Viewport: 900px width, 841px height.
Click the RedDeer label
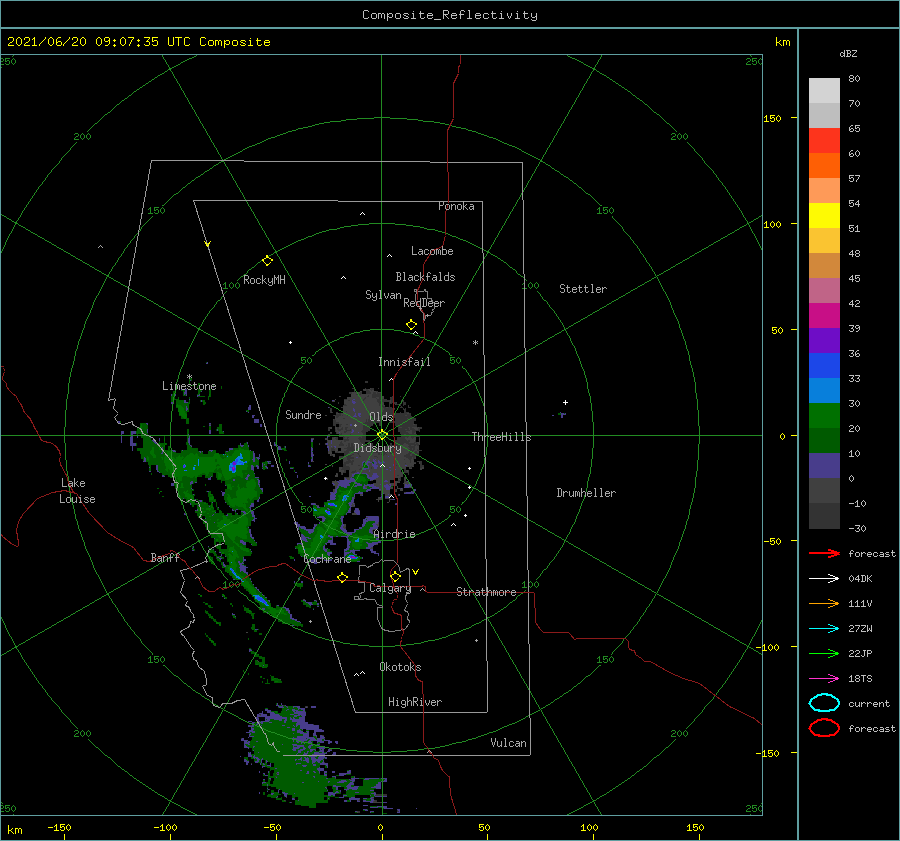pyautogui.click(x=424, y=303)
